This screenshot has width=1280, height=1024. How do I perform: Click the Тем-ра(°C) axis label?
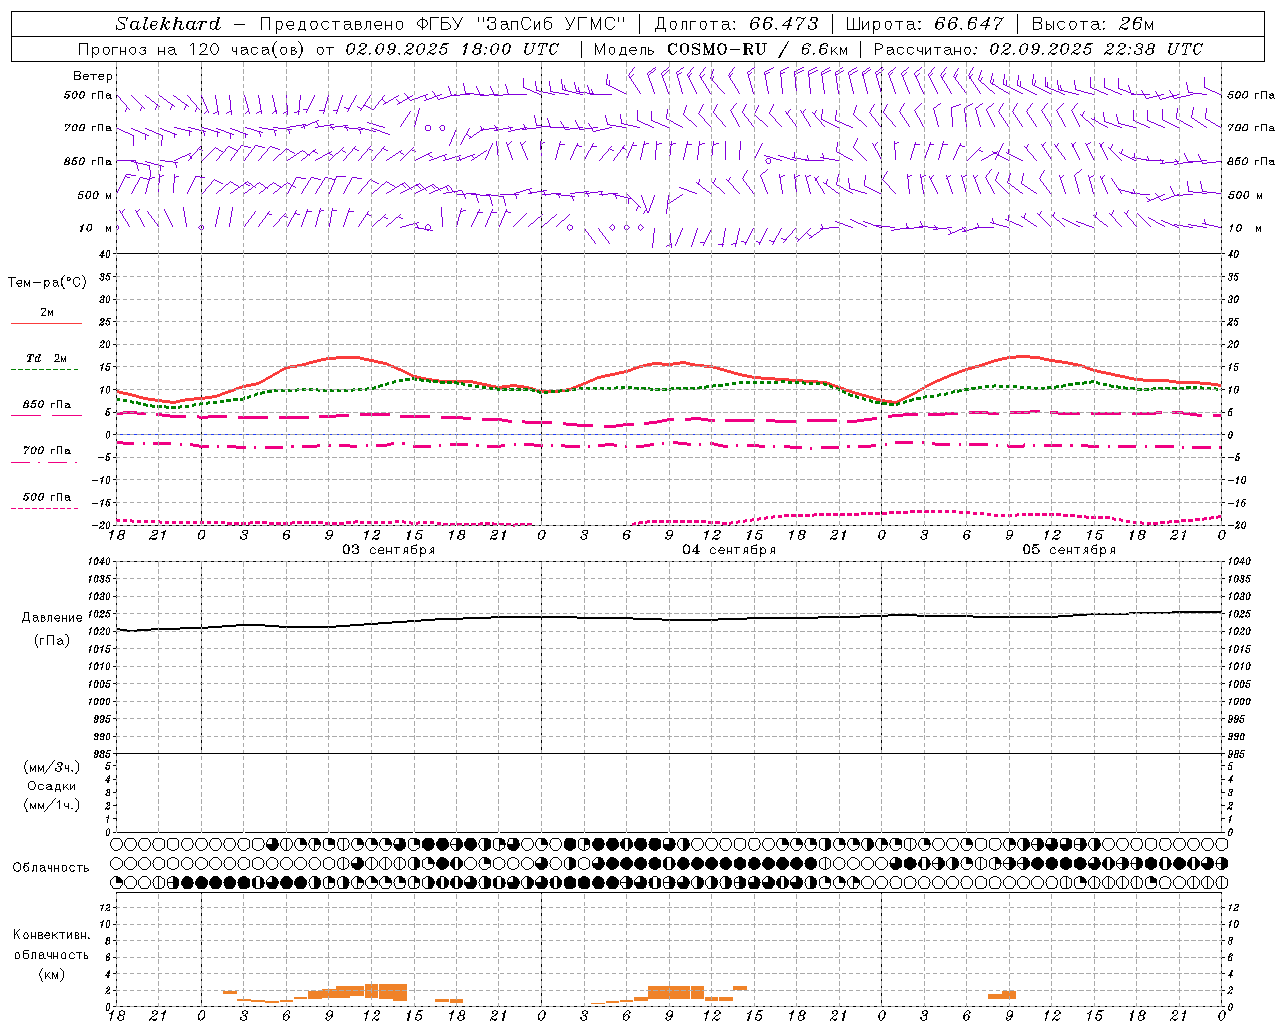[x=47, y=283]
